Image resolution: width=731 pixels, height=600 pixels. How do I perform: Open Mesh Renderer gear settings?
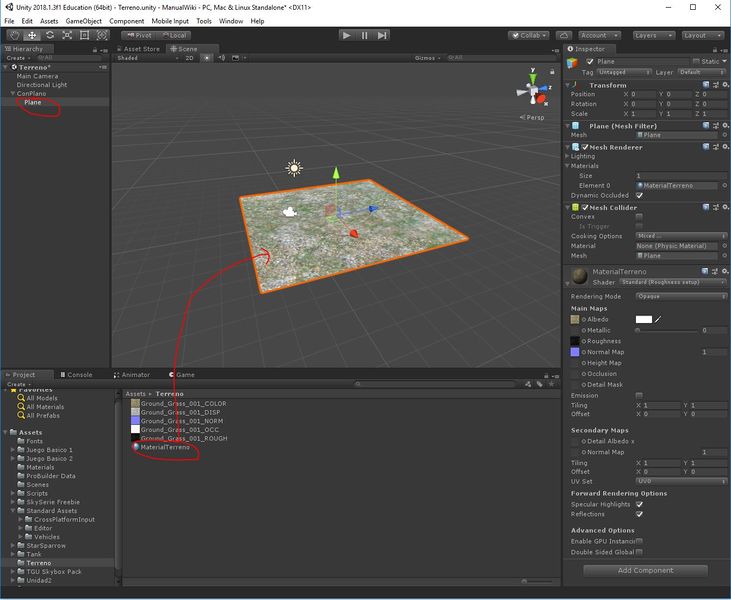pyautogui.click(x=725, y=147)
